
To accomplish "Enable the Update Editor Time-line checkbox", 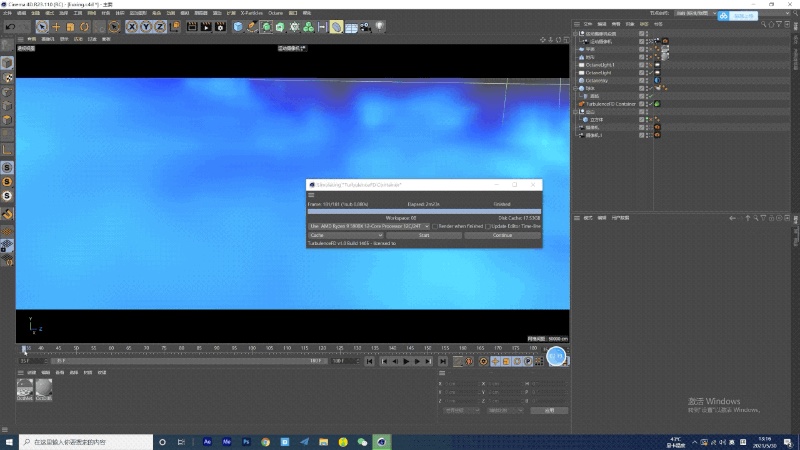I will pyautogui.click(x=488, y=226).
